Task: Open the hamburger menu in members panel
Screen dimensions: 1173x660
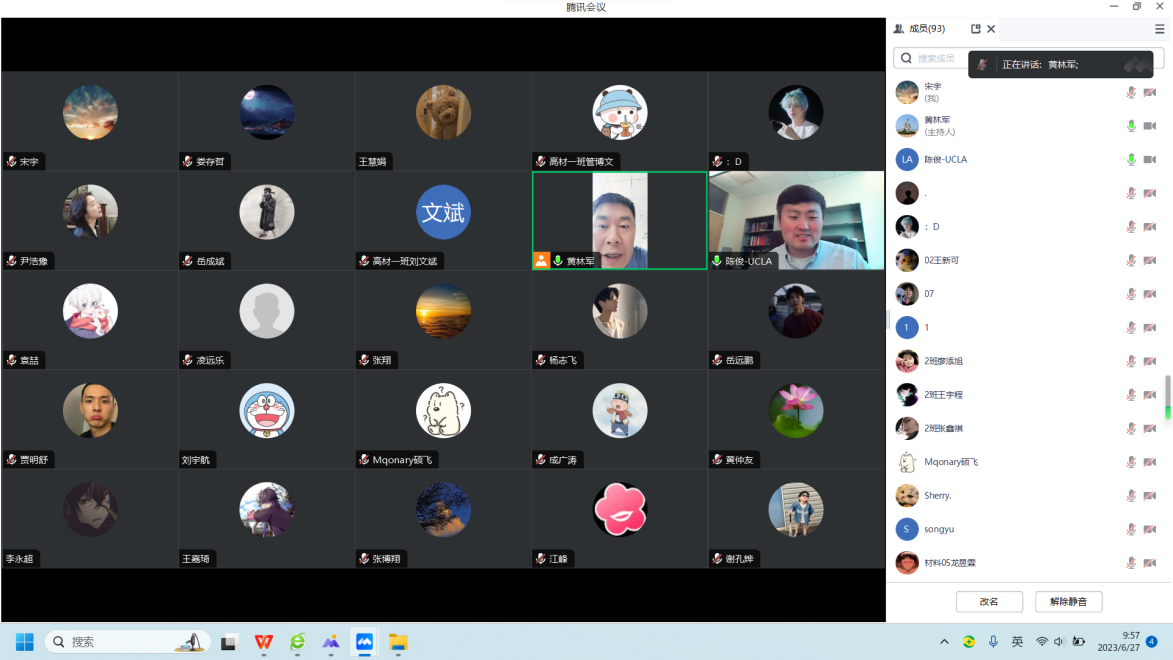Action: point(1159,29)
